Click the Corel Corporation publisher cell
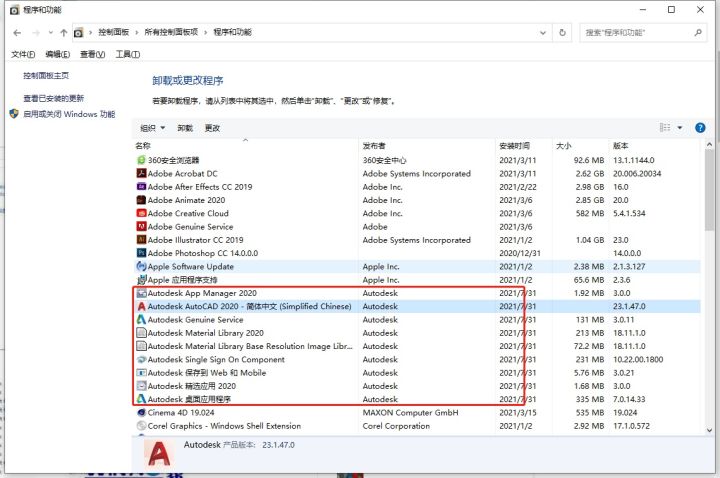Viewport: 720px width, 478px height. (x=396, y=426)
